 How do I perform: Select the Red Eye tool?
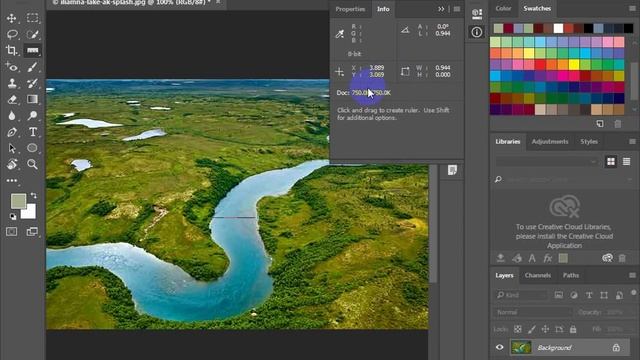coord(11,67)
